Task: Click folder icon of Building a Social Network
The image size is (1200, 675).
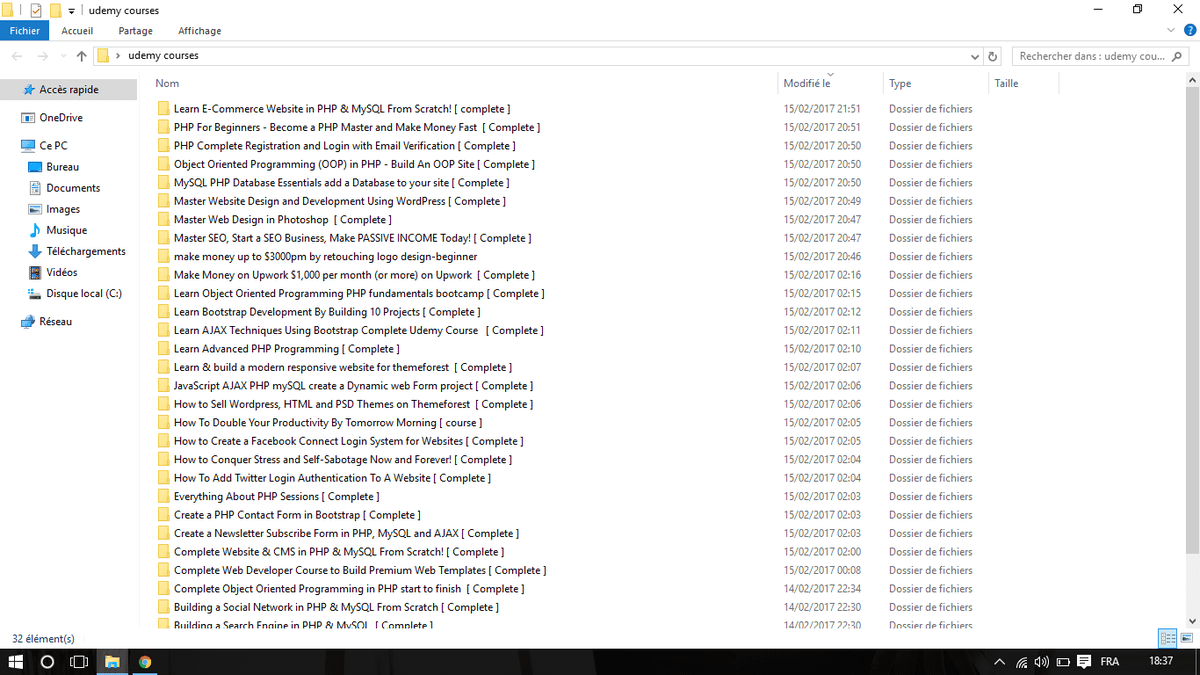Action: (x=164, y=607)
